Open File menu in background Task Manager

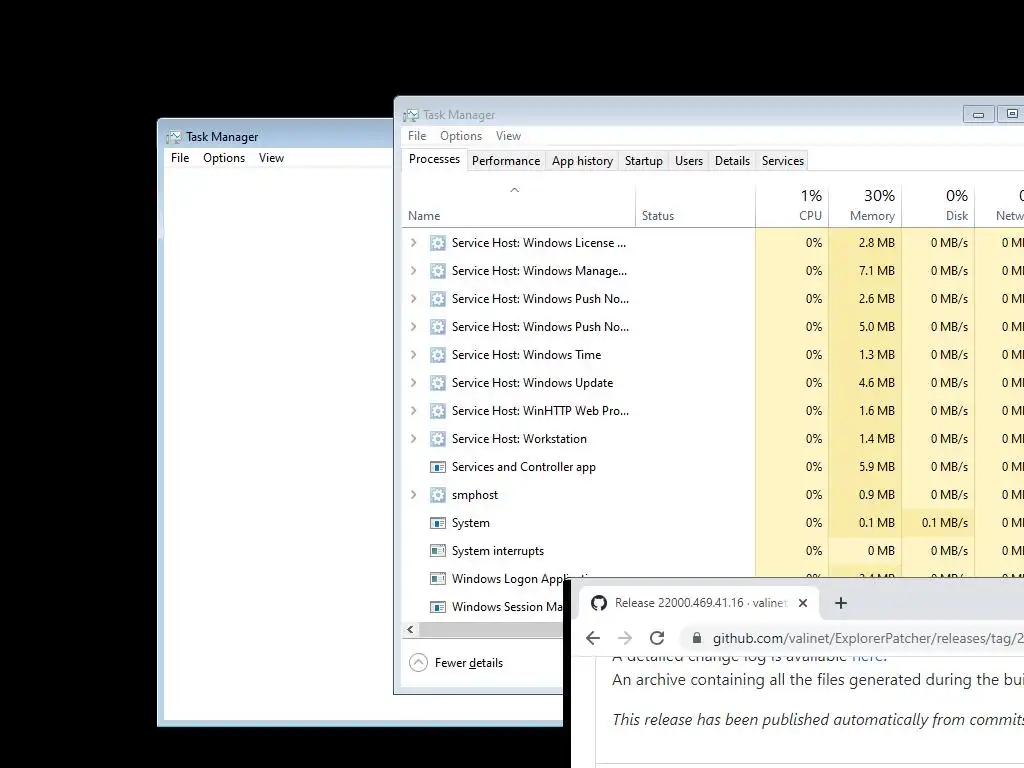pyautogui.click(x=180, y=158)
